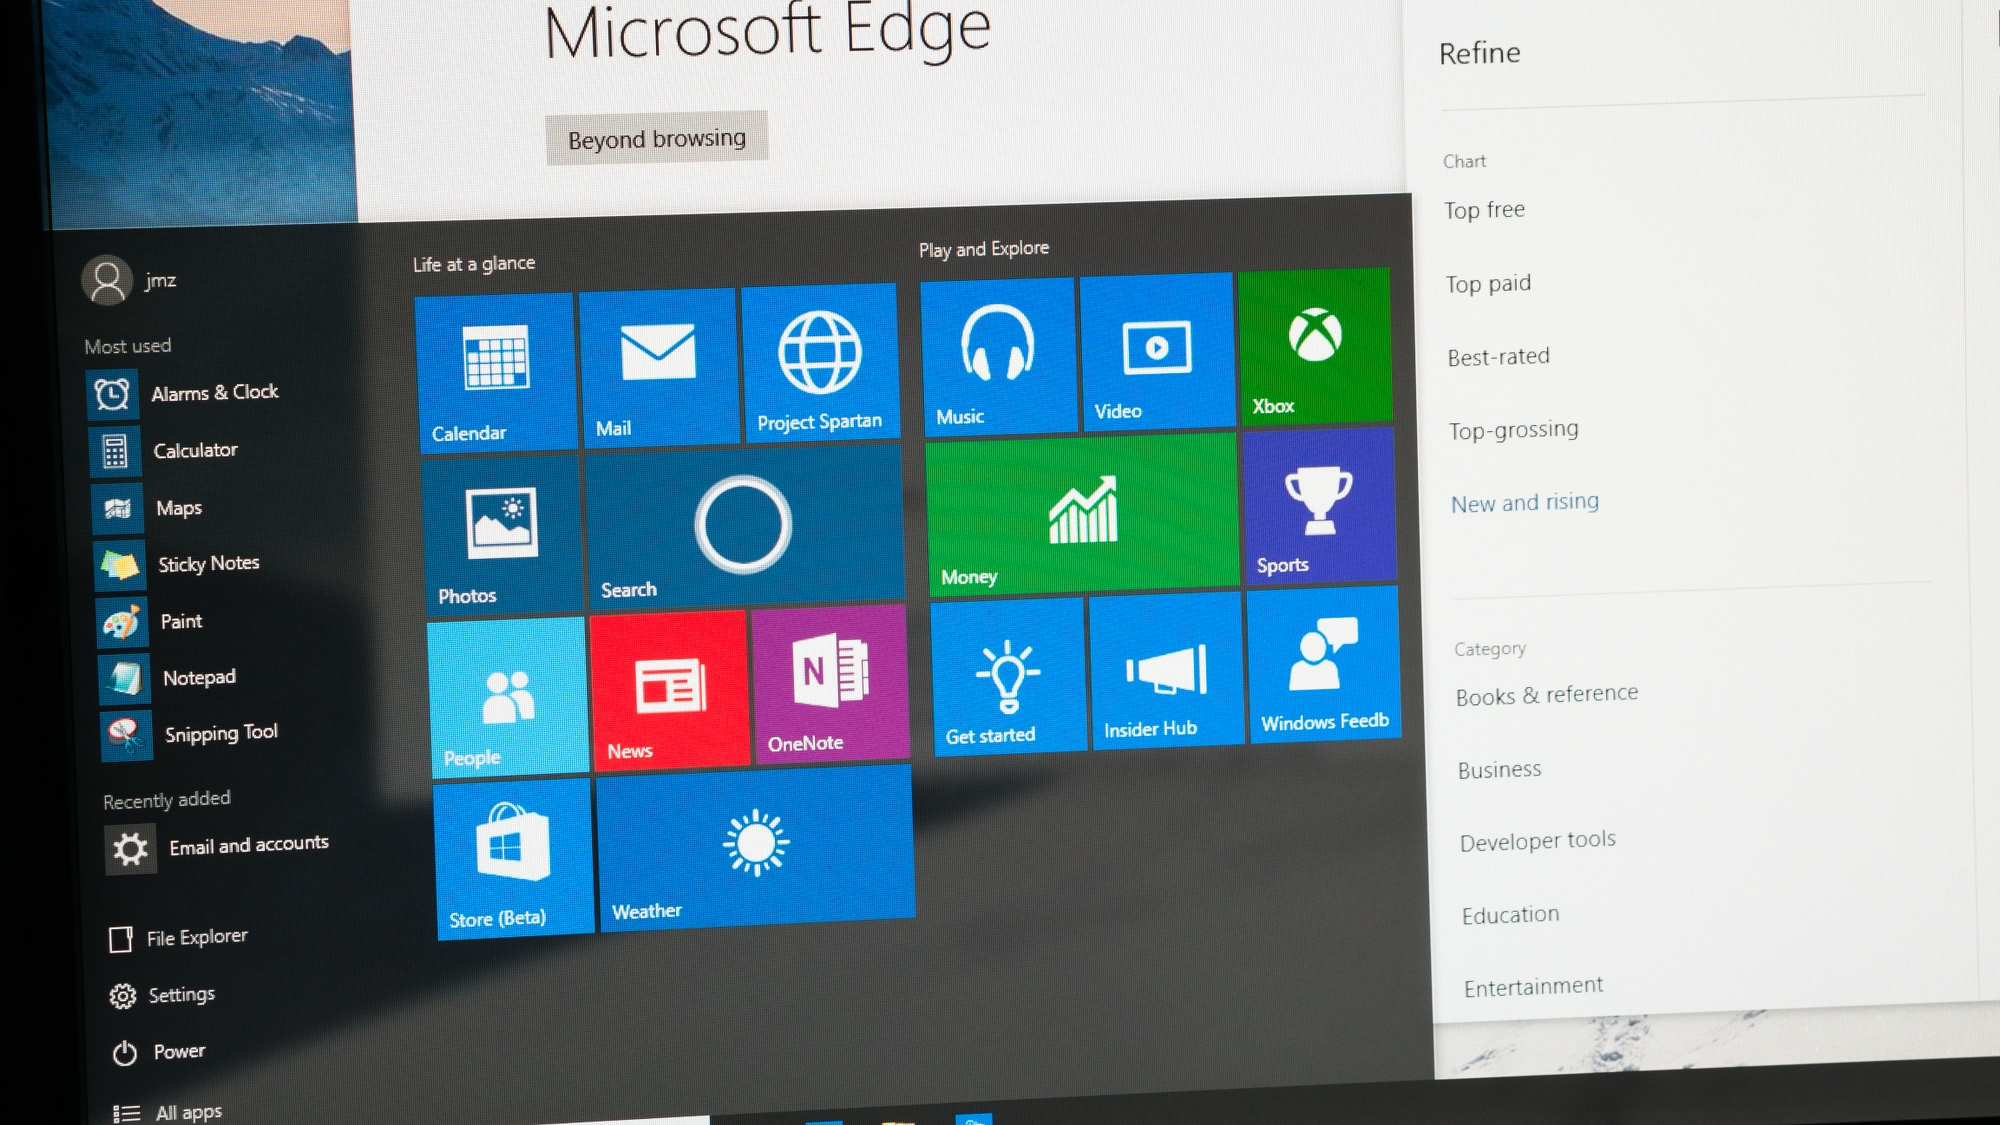Launch Paint from Most used list
The image size is (2000, 1125).
tap(151, 622)
